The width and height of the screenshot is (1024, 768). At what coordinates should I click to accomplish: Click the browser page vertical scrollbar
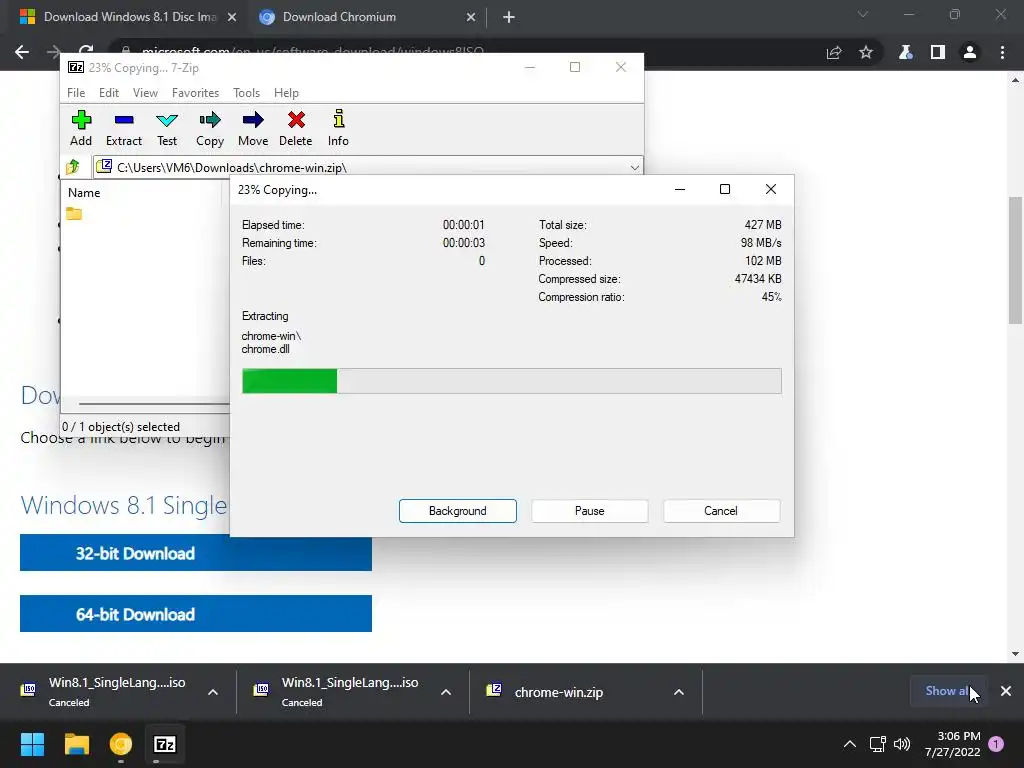[1015, 261]
